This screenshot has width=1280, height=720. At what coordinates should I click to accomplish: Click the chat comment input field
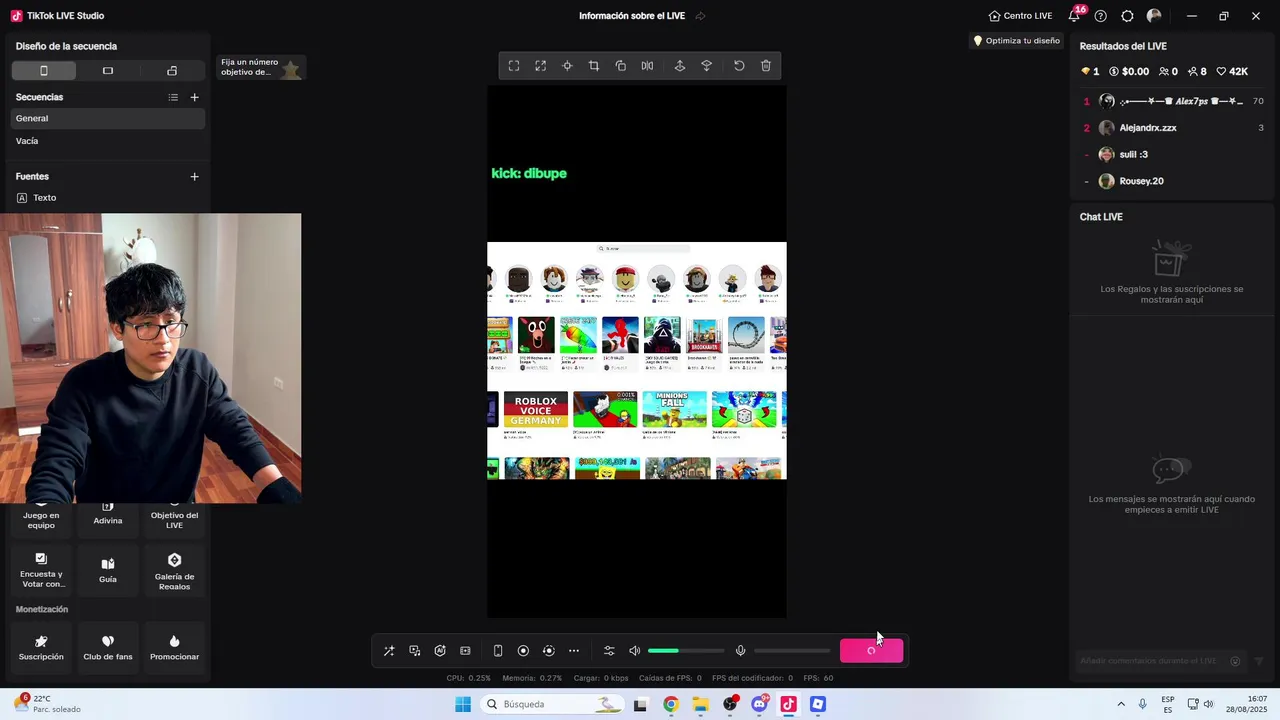click(x=1160, y=661)
